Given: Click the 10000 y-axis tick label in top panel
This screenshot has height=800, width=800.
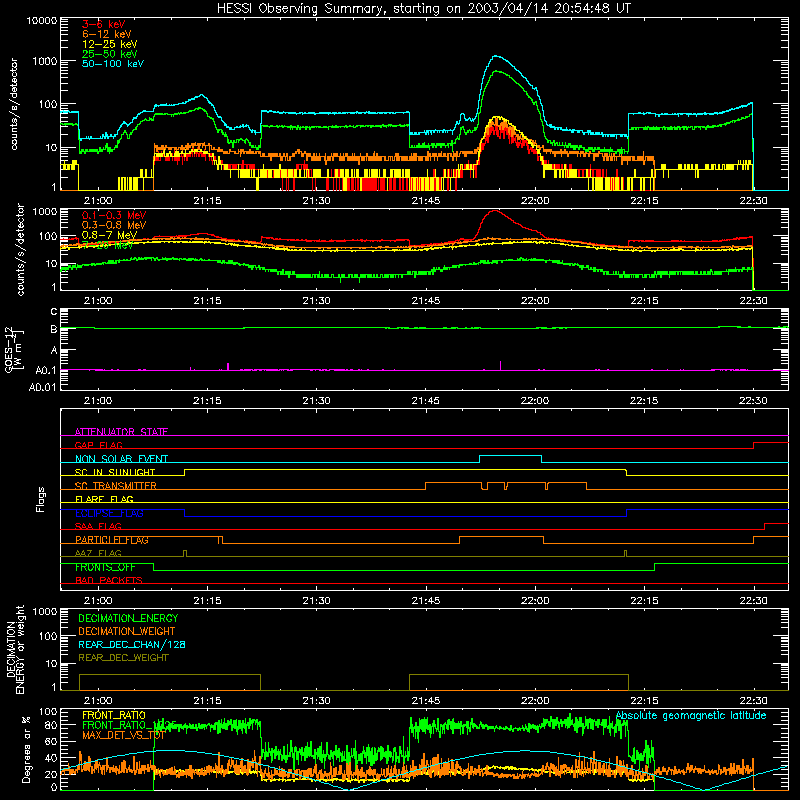Looking at the screenshot, I should pyautogui.click(x=42, y=21).
